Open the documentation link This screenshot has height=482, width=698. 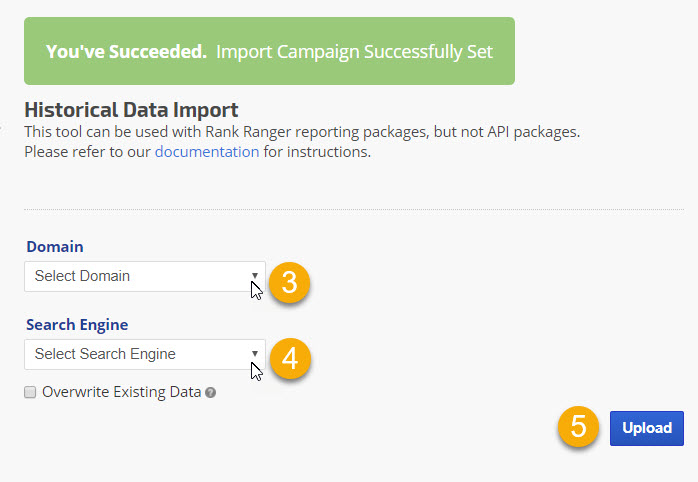[x=206, y=152]
